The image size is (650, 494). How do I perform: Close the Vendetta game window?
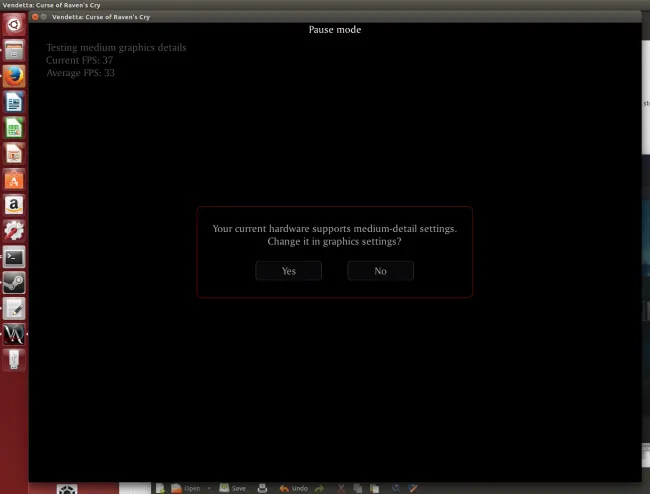(35, 17)
